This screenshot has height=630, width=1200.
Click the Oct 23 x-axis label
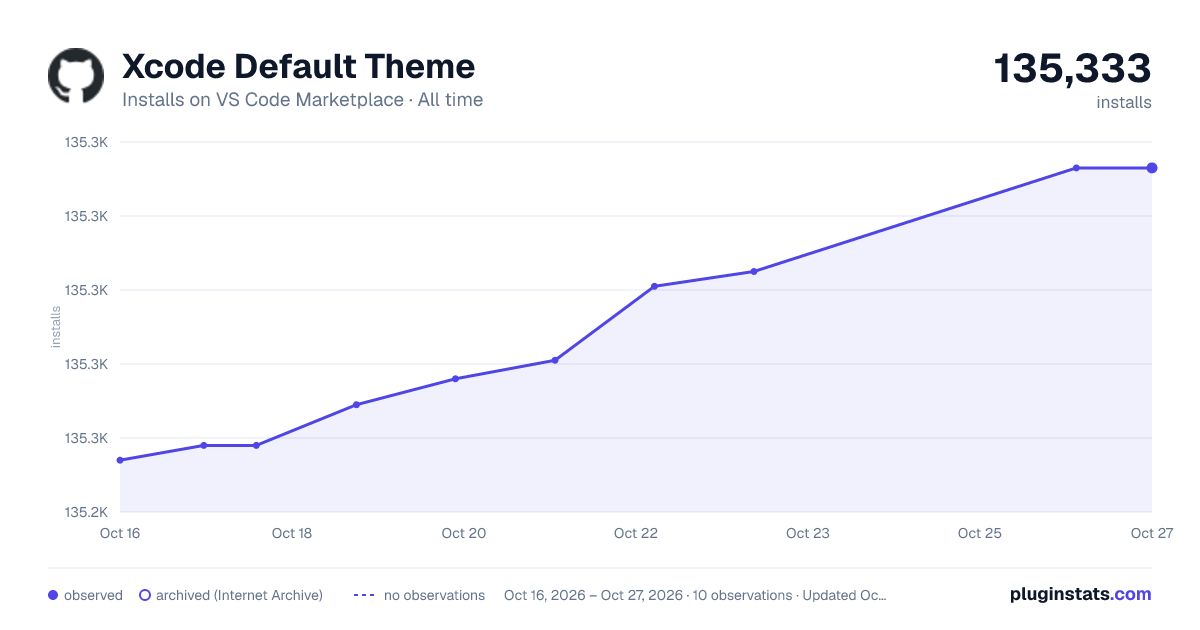click(x=808, y=533)
